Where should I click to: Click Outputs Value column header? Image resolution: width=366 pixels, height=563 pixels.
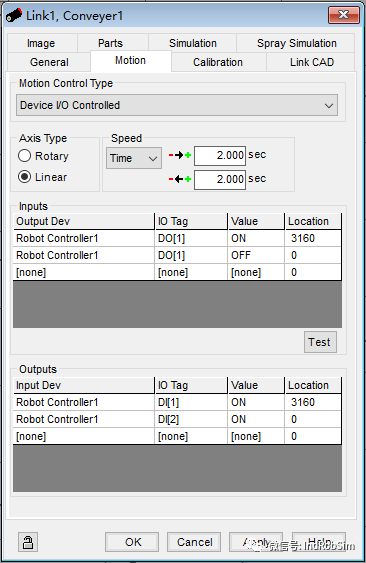[x=256, y=385]
